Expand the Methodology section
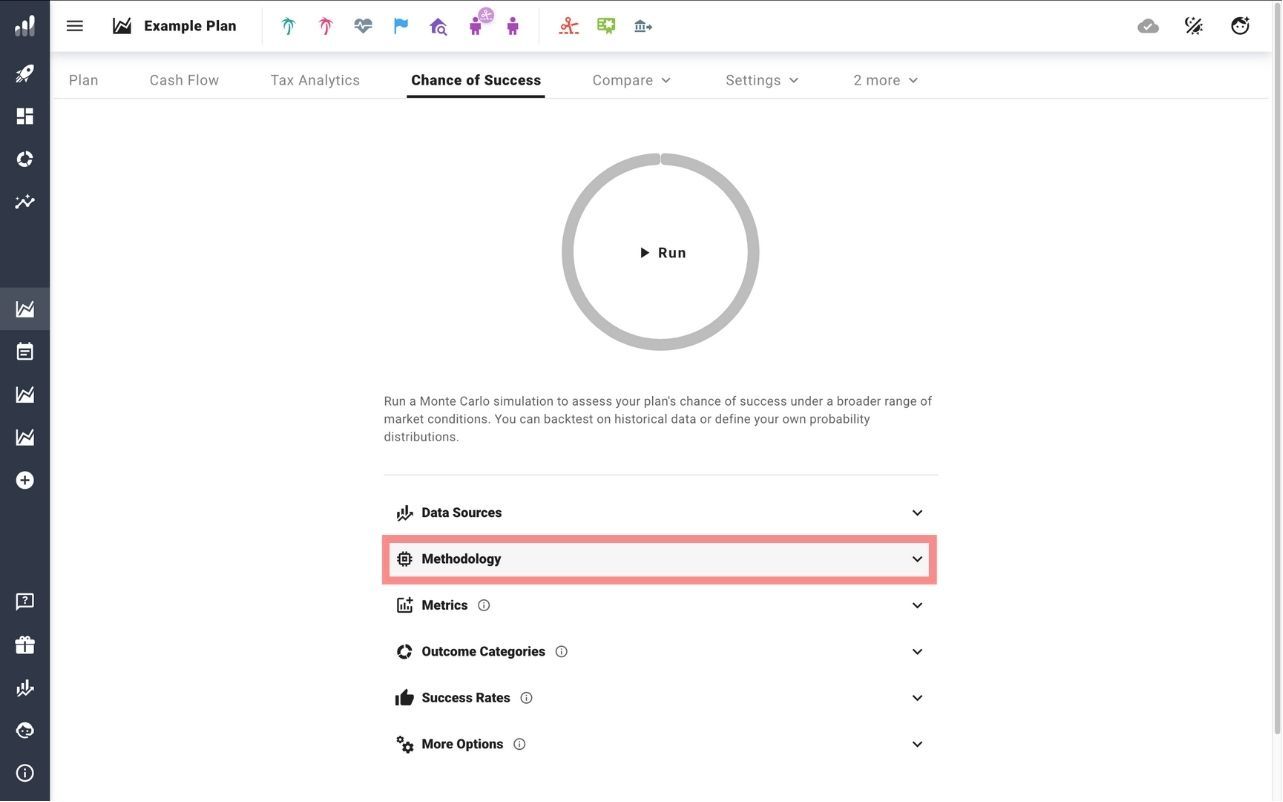The image size is (1283, 802). [660, 559]
